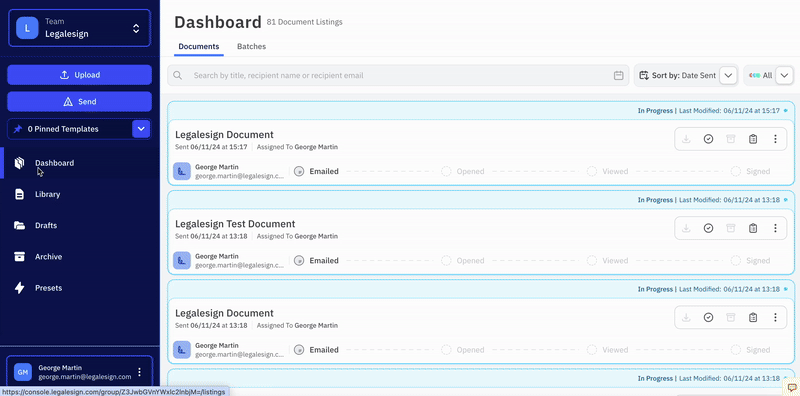Open Archive in the sidebar
Viewport: 800px width, 396px height.
pyautogui.click(x=48, y=257)
